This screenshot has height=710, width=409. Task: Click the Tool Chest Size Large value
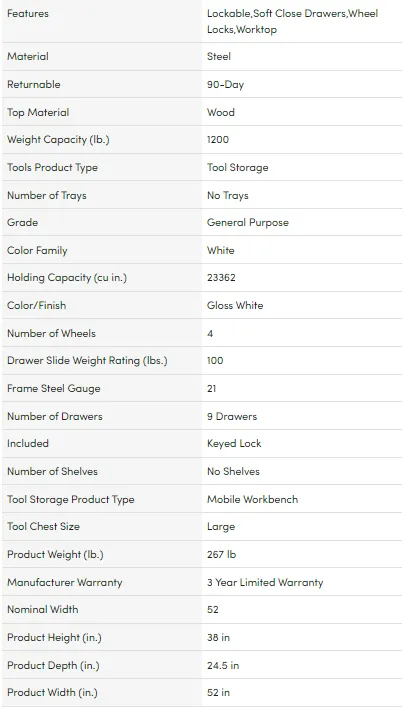(221, 527)
